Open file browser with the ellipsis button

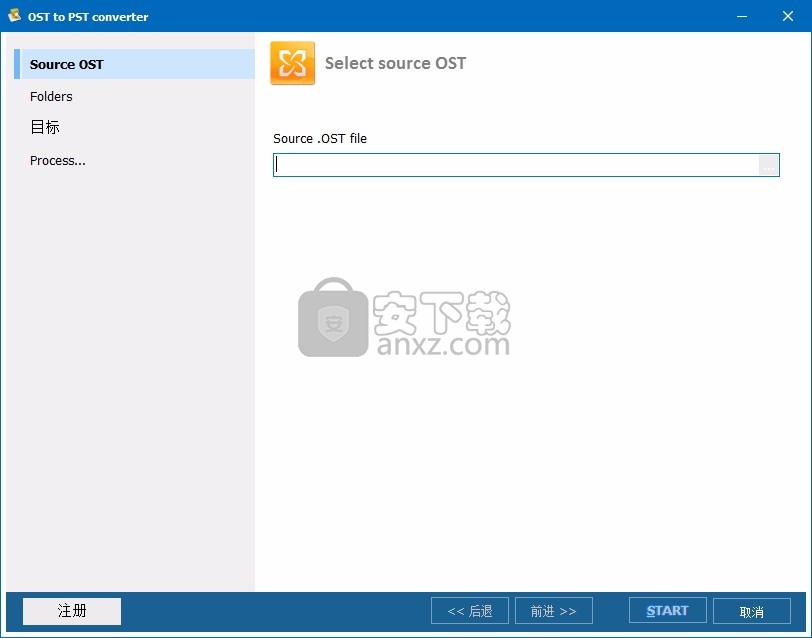[x=769, y=165]
